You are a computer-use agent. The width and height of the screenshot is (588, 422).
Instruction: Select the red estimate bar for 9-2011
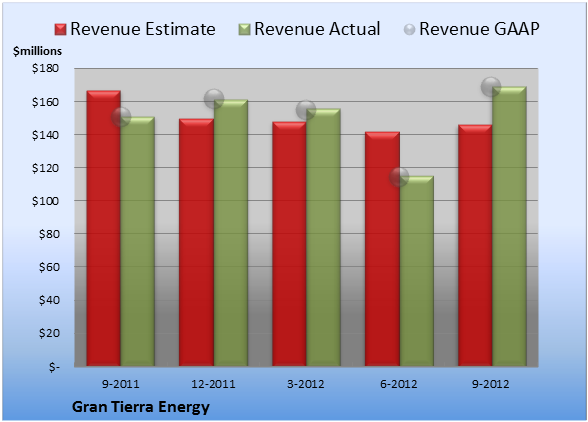[104, 228]
